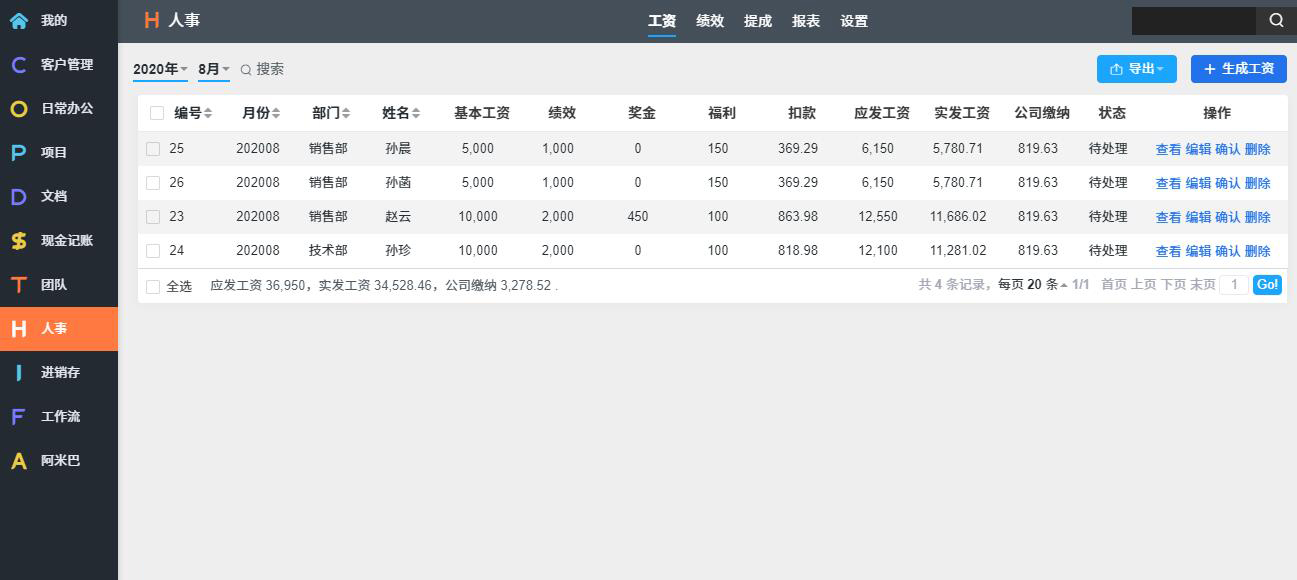Image resolution: width=1297 pixels, height=580 pixels.
Task: Open the 2020年 year dropdown
Action: pyautogui.click(x=160, y=69)
